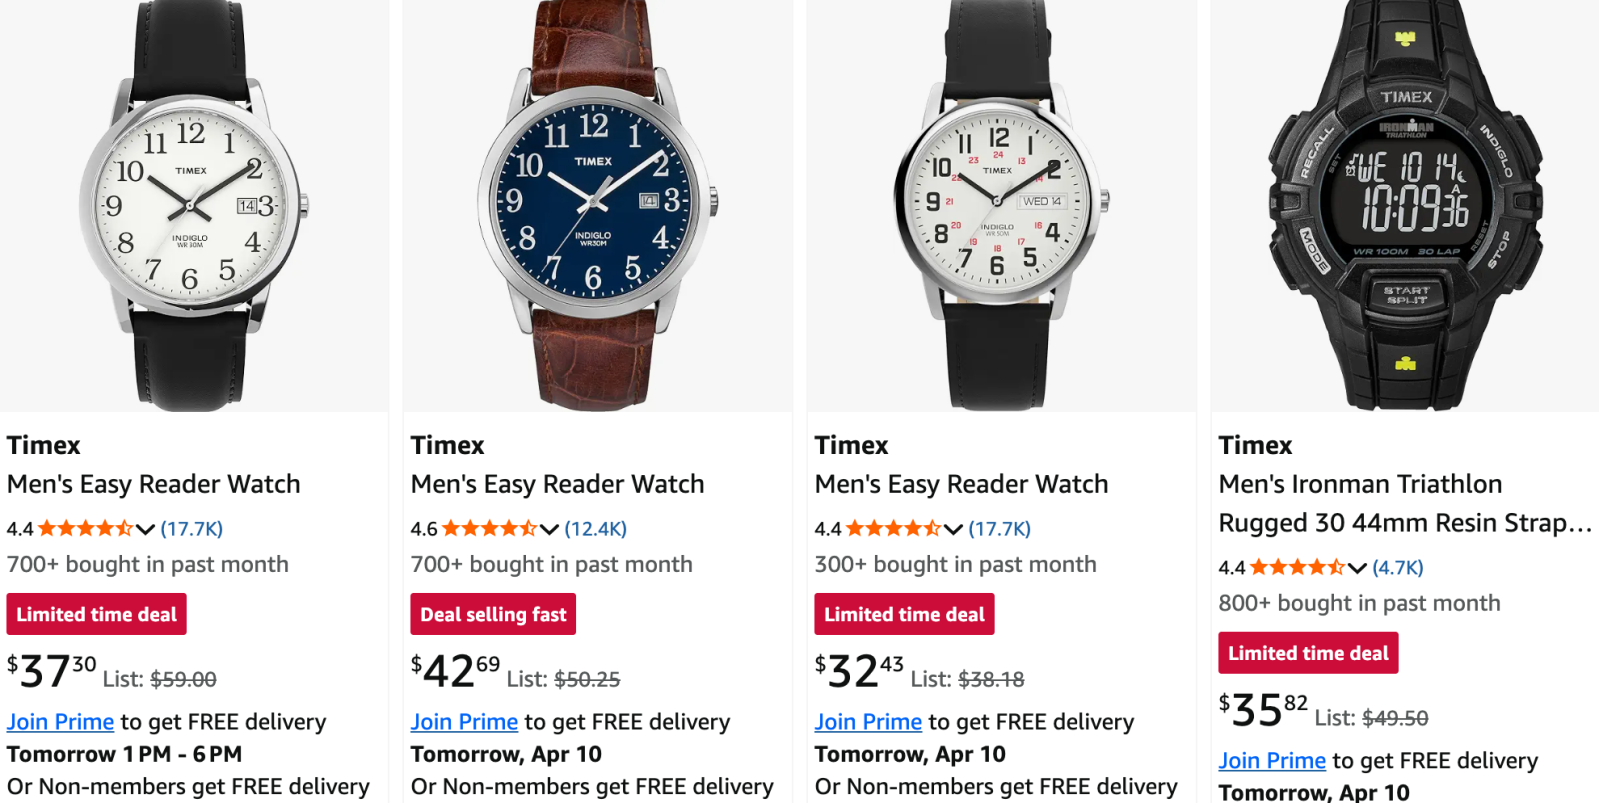Viewport: 1599px width, 803px height.
Task: Expand rating chevron for first watch
Action: [146, 529]
